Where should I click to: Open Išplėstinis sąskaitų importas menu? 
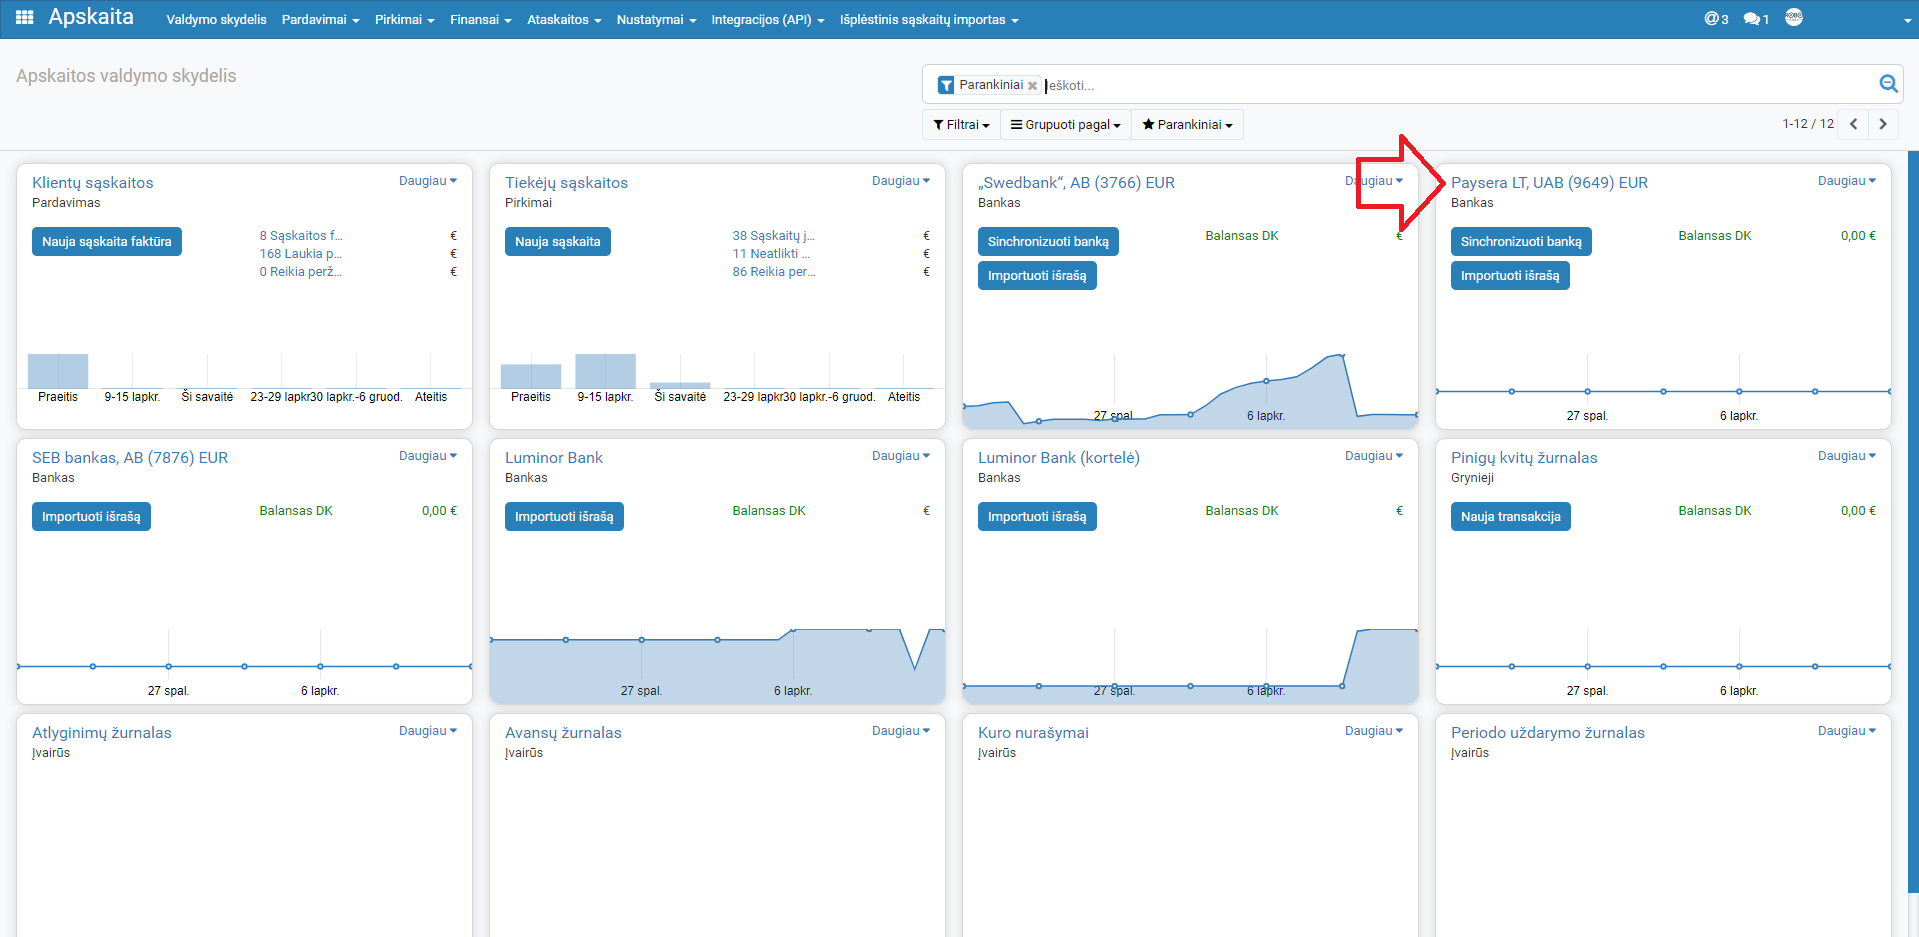pyautogui.click(x=929, y=20)
